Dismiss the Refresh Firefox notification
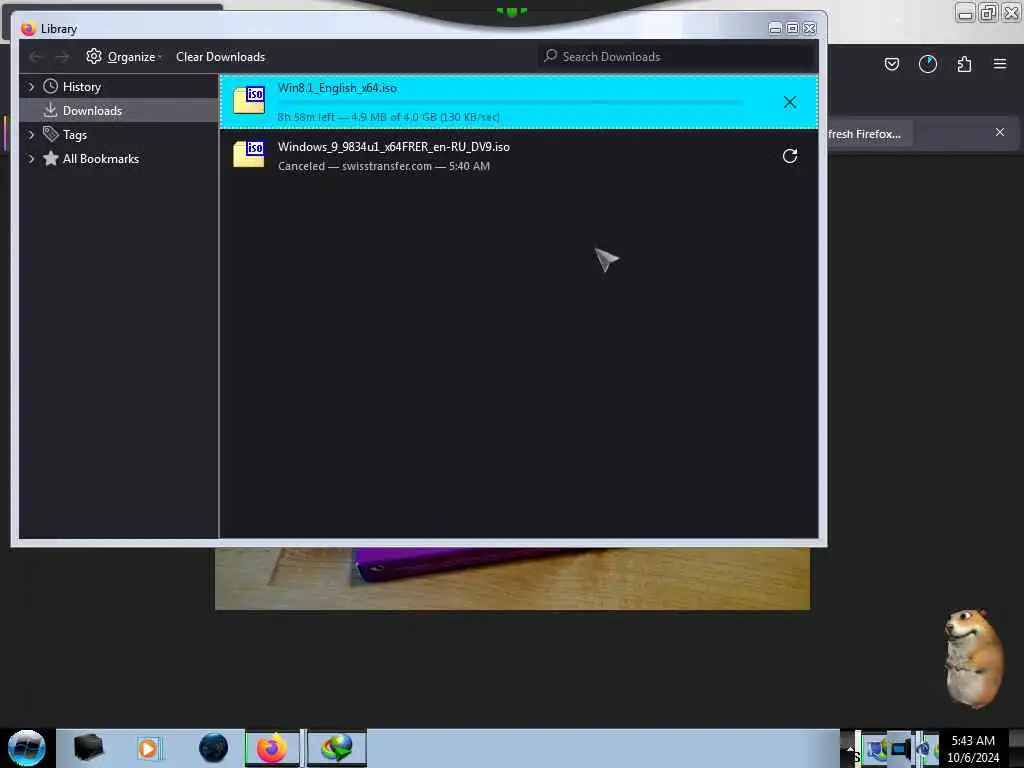Screen dimensions: 1024x768 point(1000,132)
